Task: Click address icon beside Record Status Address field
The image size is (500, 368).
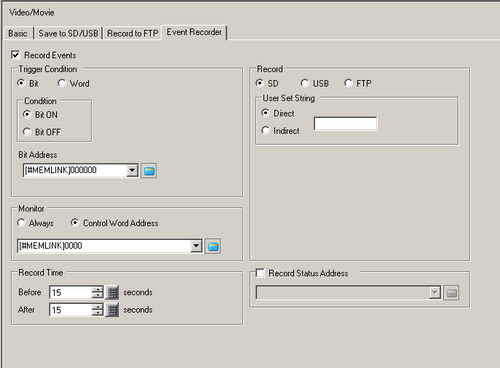Action: pyautogui.click(x=451, y=293)
